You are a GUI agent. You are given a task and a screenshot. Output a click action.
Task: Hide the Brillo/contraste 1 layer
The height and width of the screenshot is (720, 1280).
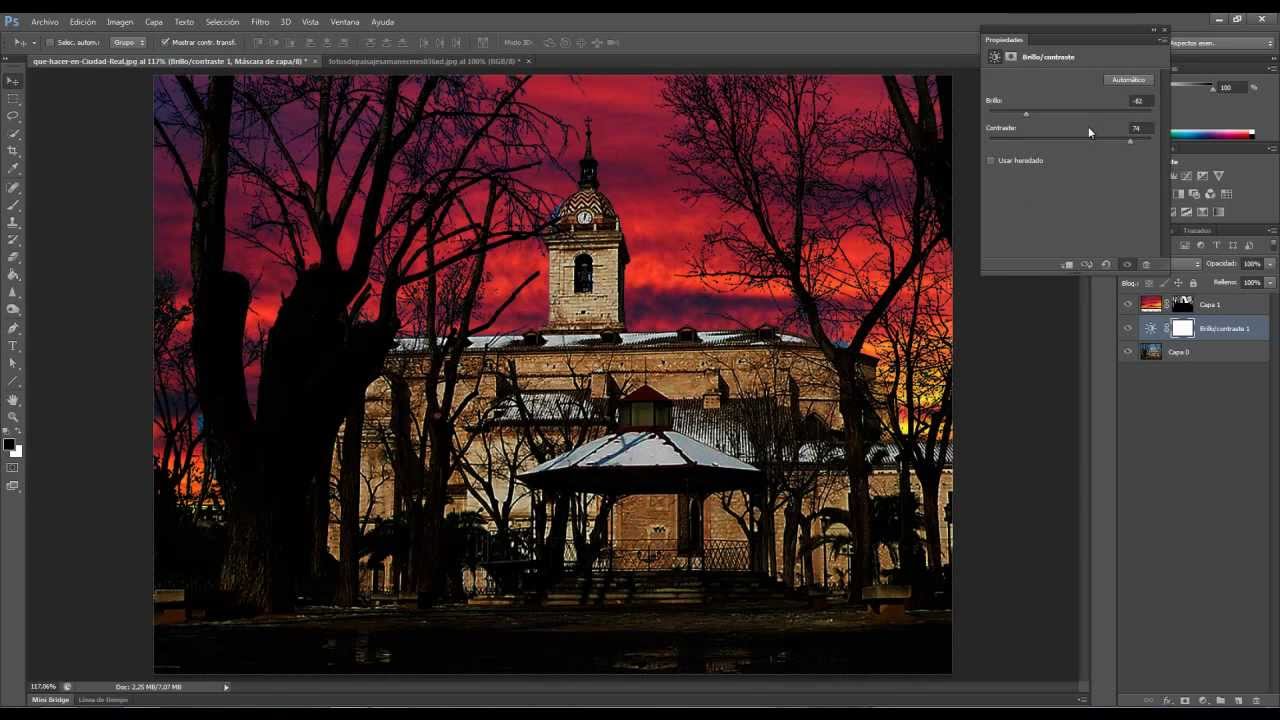[x=1128, y=328]
